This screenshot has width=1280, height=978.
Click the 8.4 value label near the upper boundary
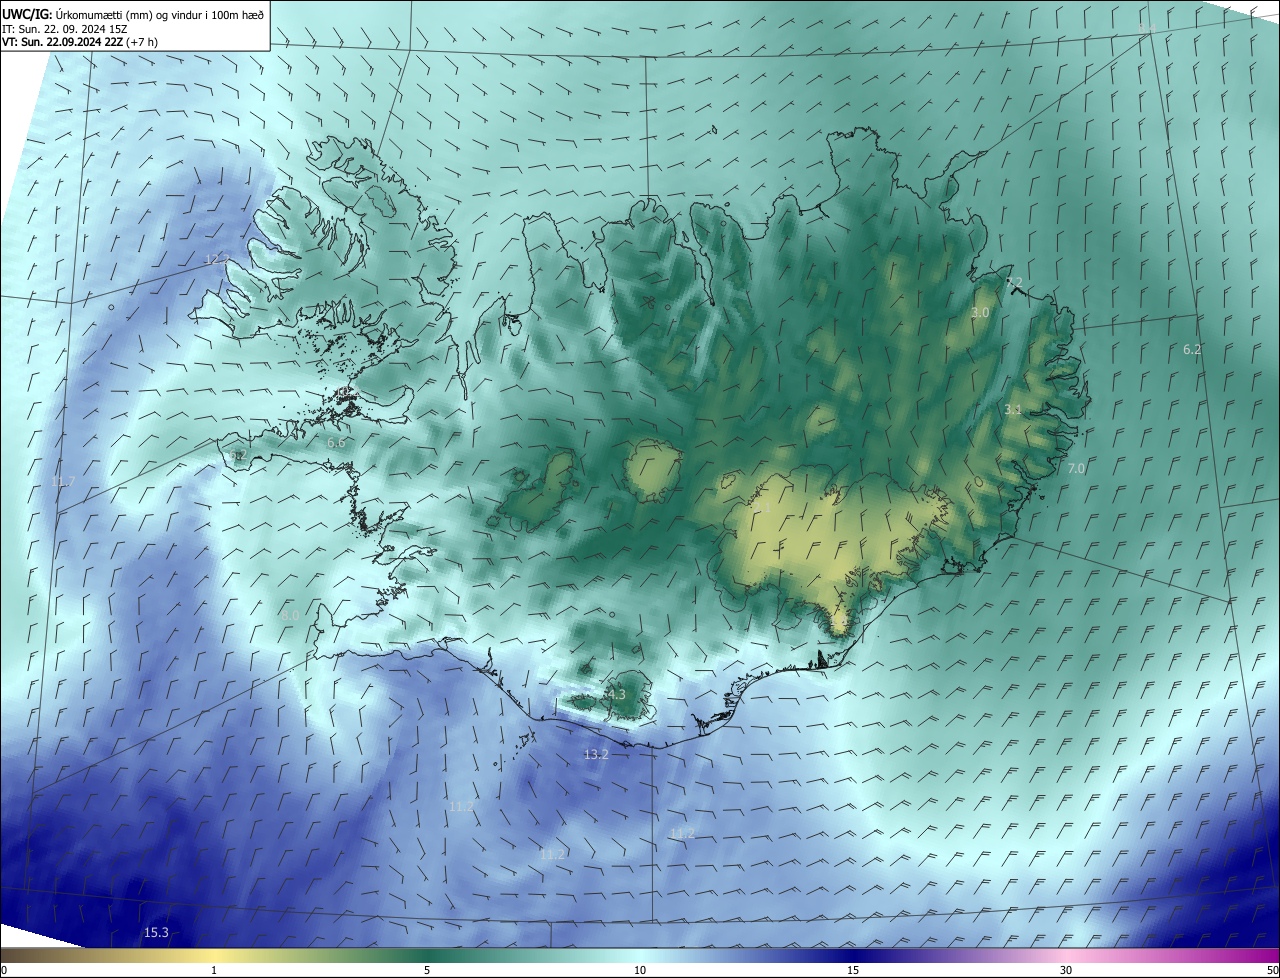pyautogui.click(x=1147, y=29)
